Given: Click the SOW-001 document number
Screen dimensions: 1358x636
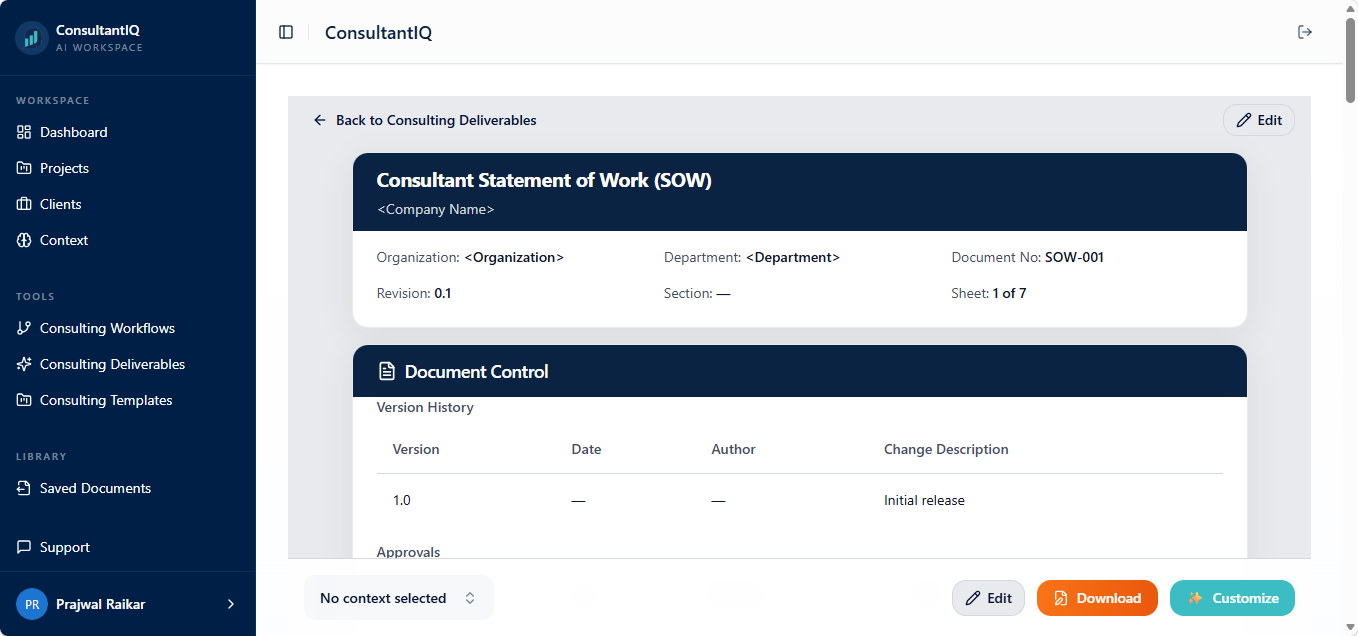Looking at the screenshot, I should (1074, 257).
